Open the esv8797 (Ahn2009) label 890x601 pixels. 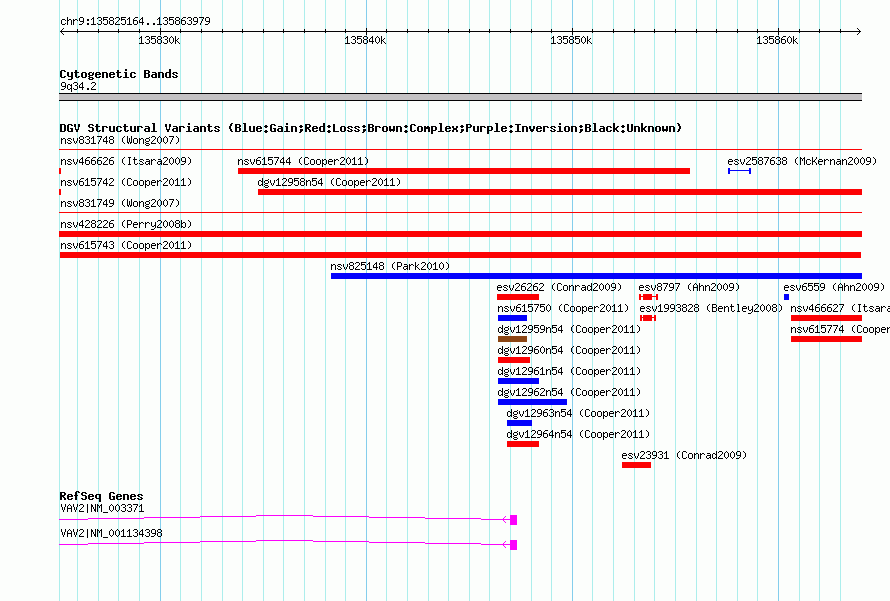point(689,287)
